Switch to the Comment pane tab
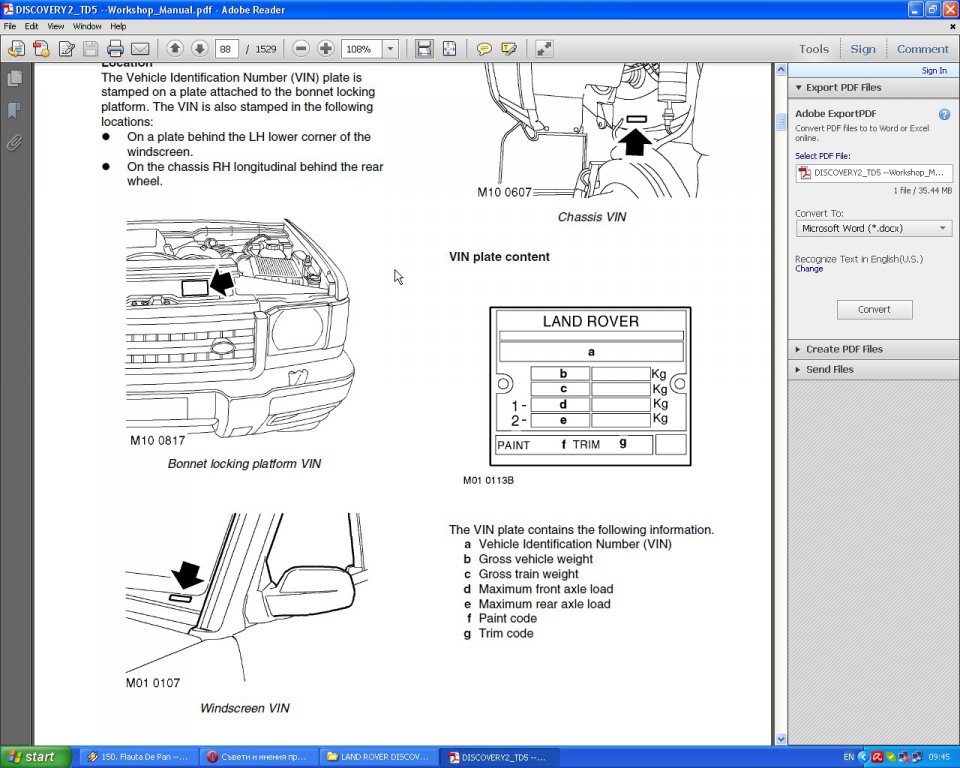The height and width of the screenshot is (768, 960). pyautogui.click(x=922, y=49)
